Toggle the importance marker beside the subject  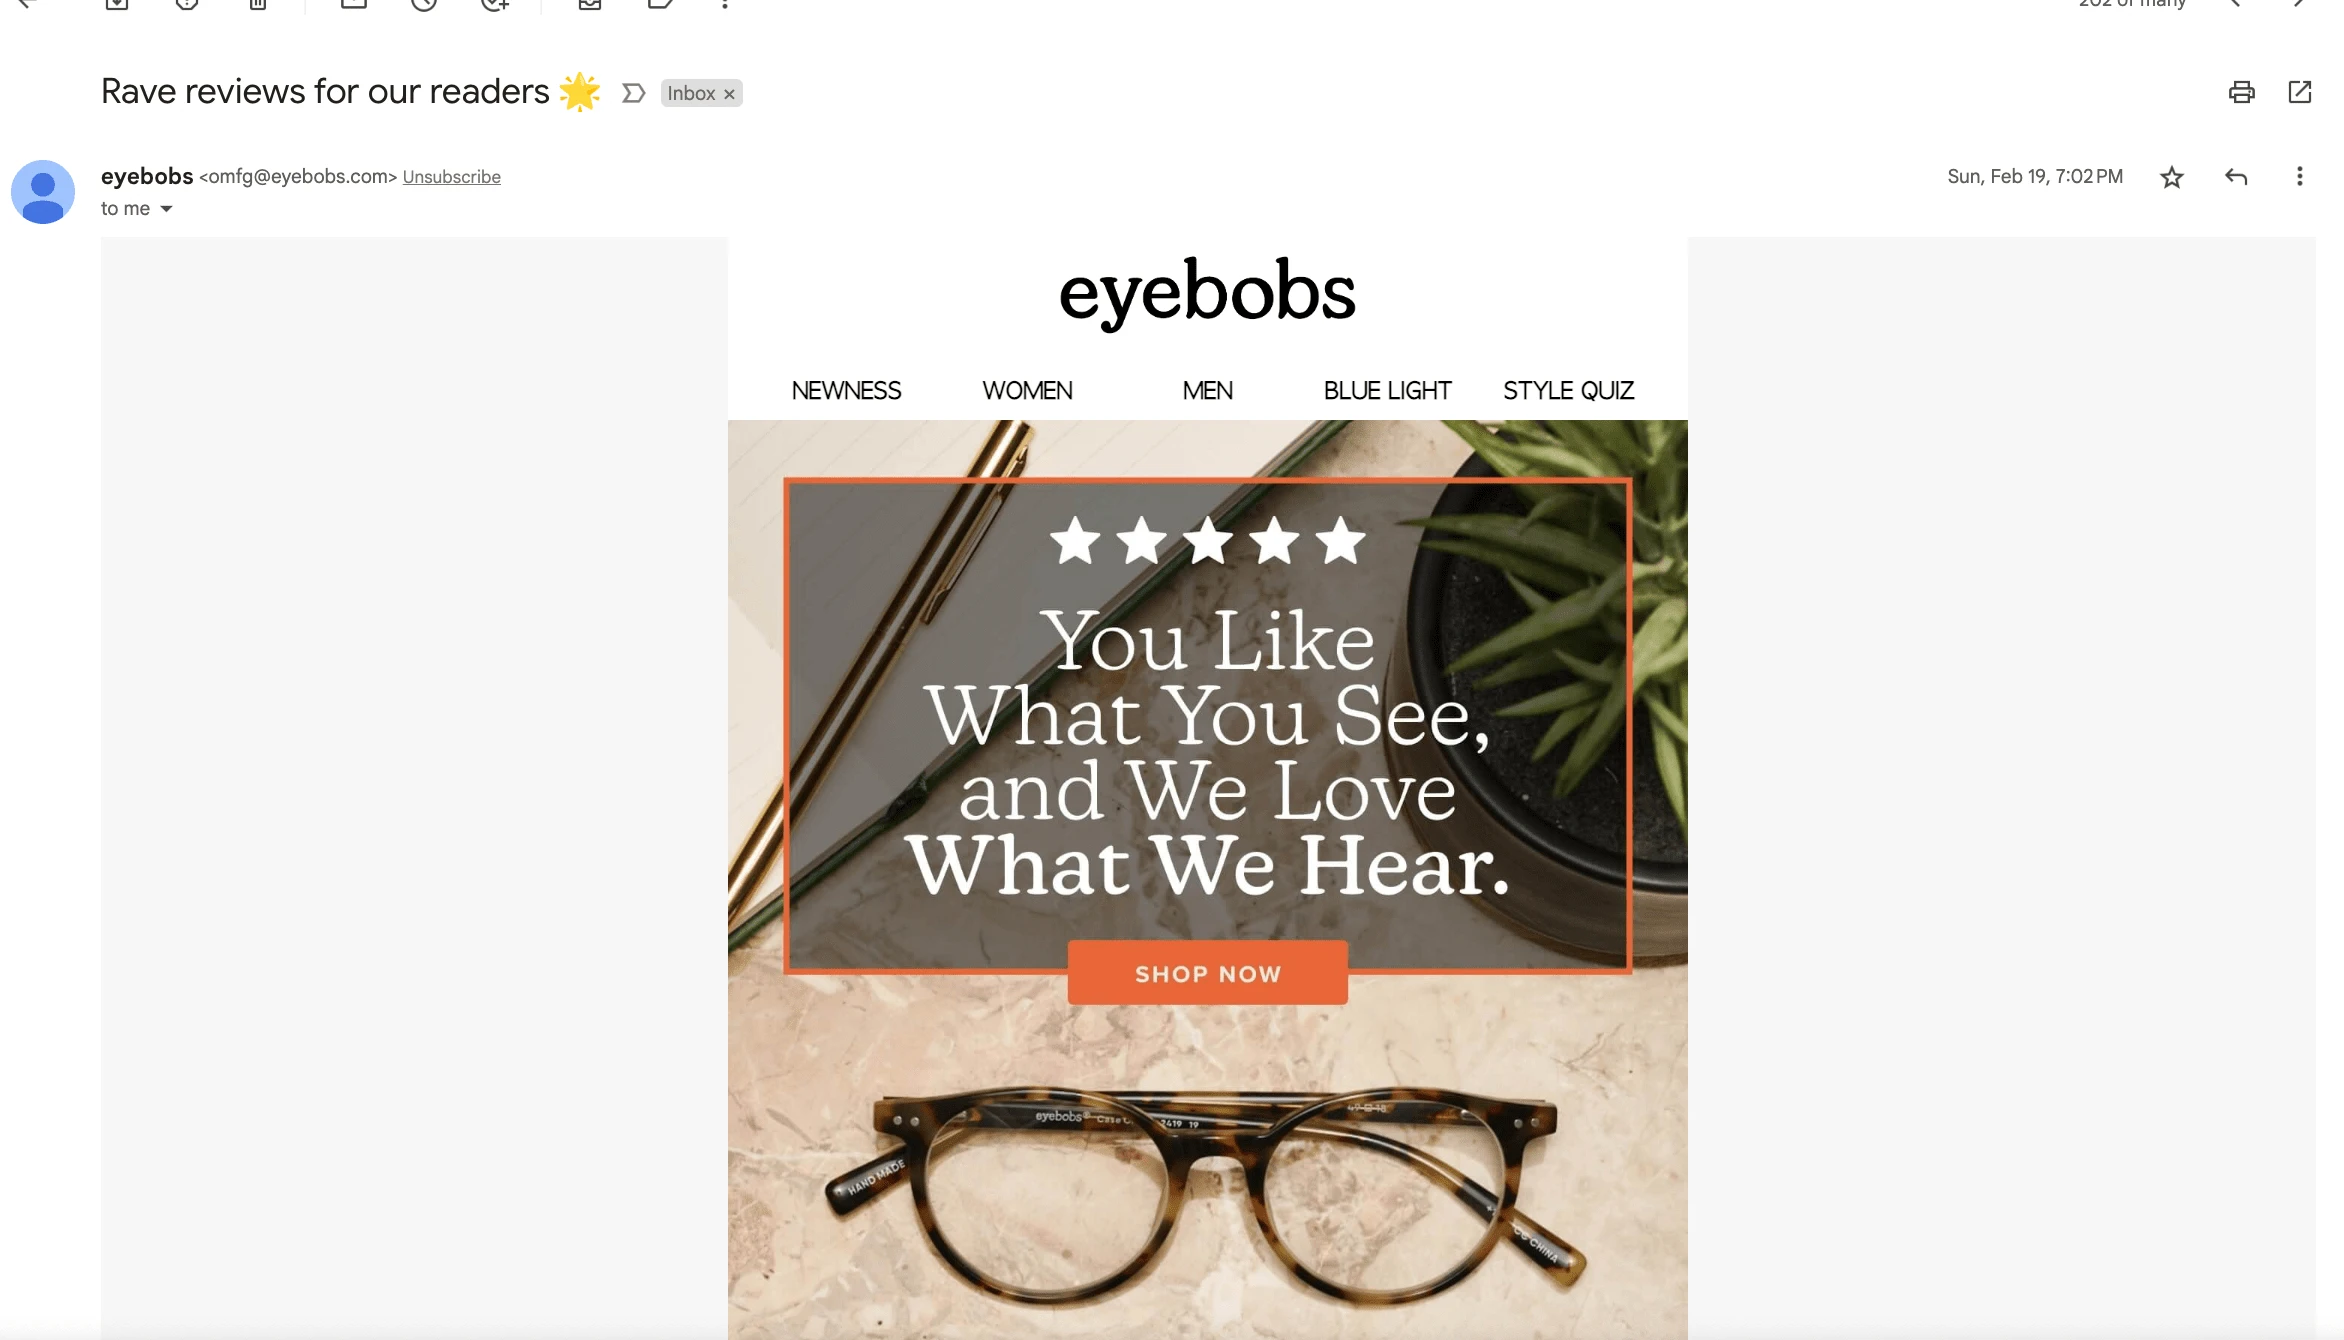(633, 93)
